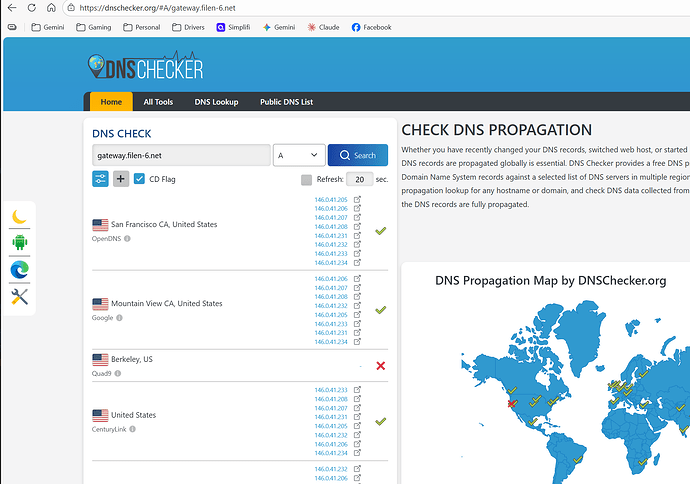Open the record type dropdown showing A
The height and width of the screenshot is (484, 690).
click(299, 155)
